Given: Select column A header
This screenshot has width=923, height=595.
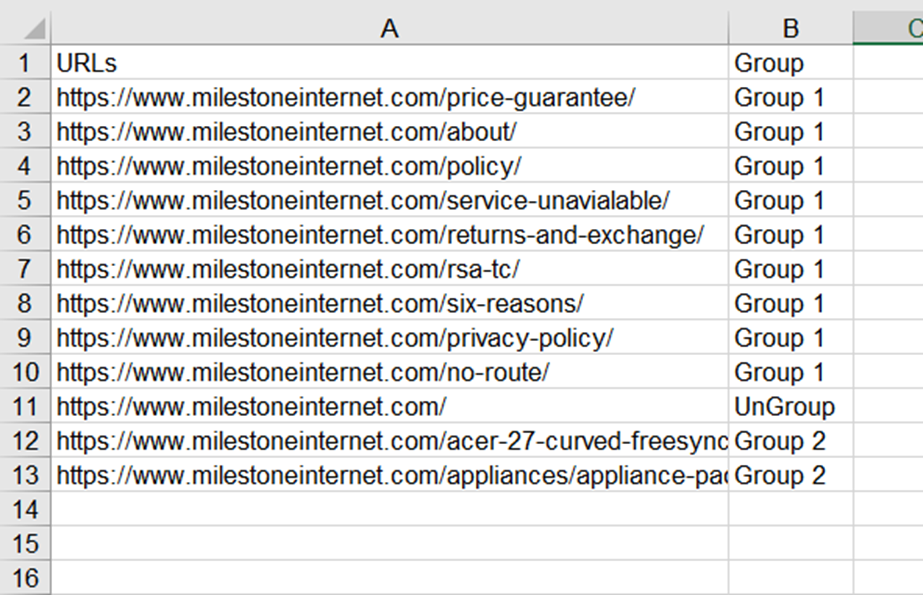Looking at the screenshot, I should click(x=390, y=28).
